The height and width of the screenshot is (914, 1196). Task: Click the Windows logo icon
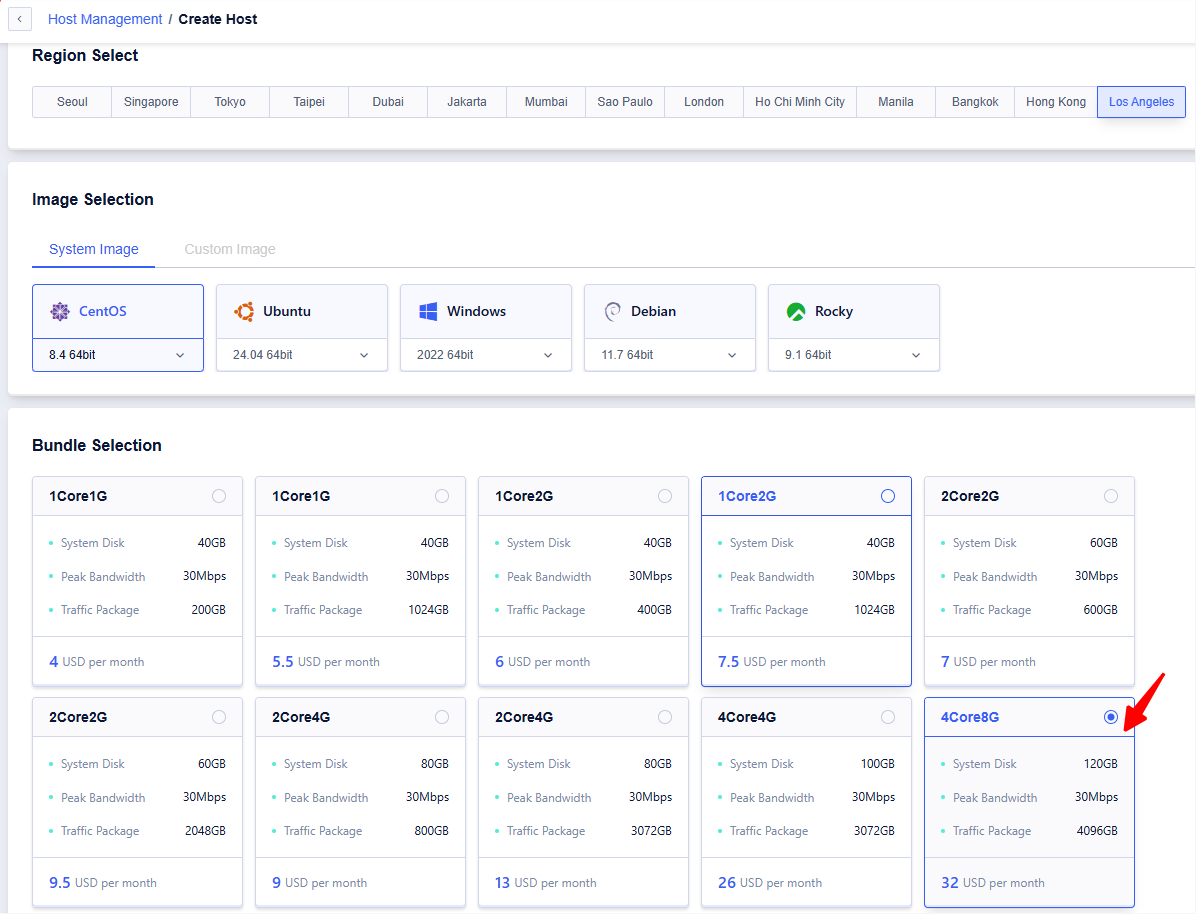pyautogui.click(x=428, y=311)
